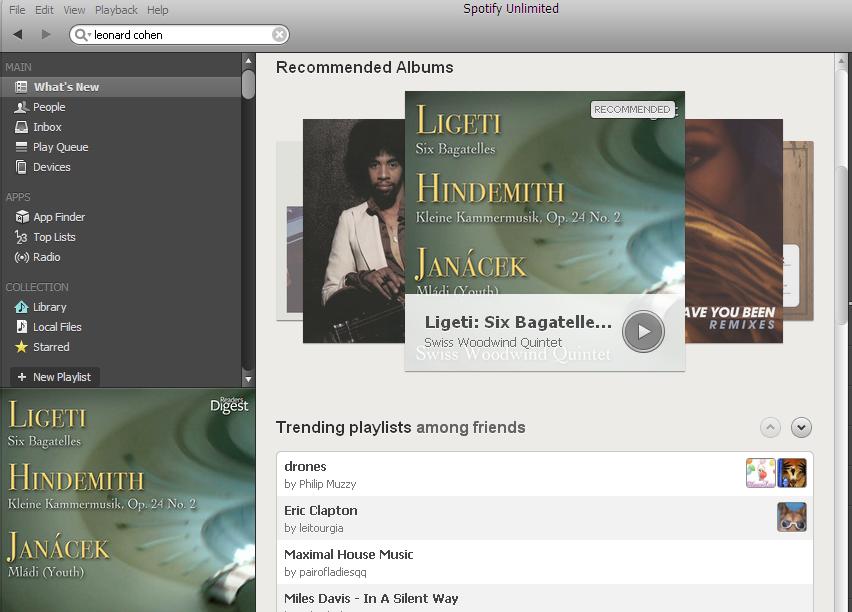
Task: Click the friend avatar on Eric Clapton row
Action: pos(792,517)
